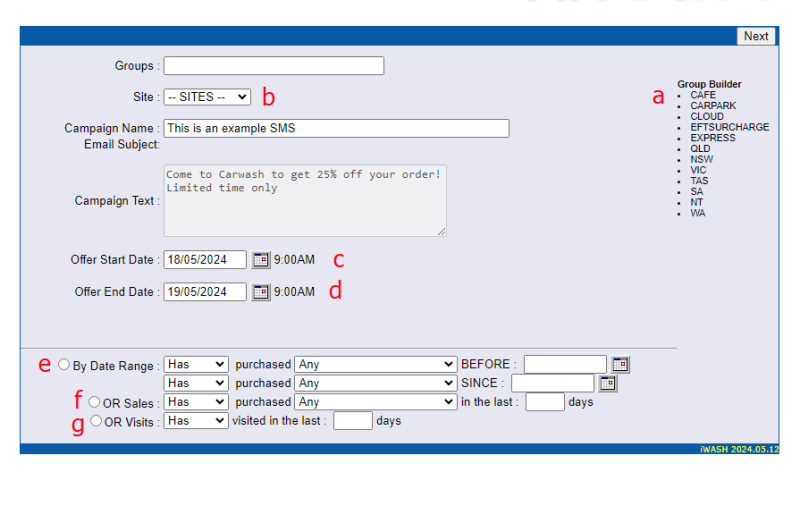Viewport: 800px width, 506px height.
Task: Click the Next button
Action: pos(756,36)
